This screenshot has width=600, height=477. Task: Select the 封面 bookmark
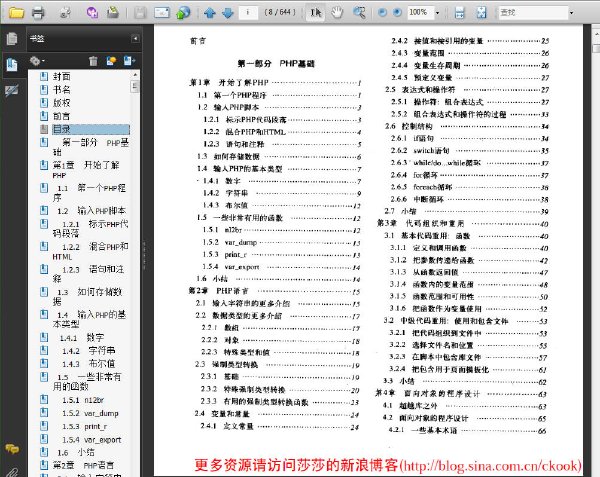coord(62,77)
